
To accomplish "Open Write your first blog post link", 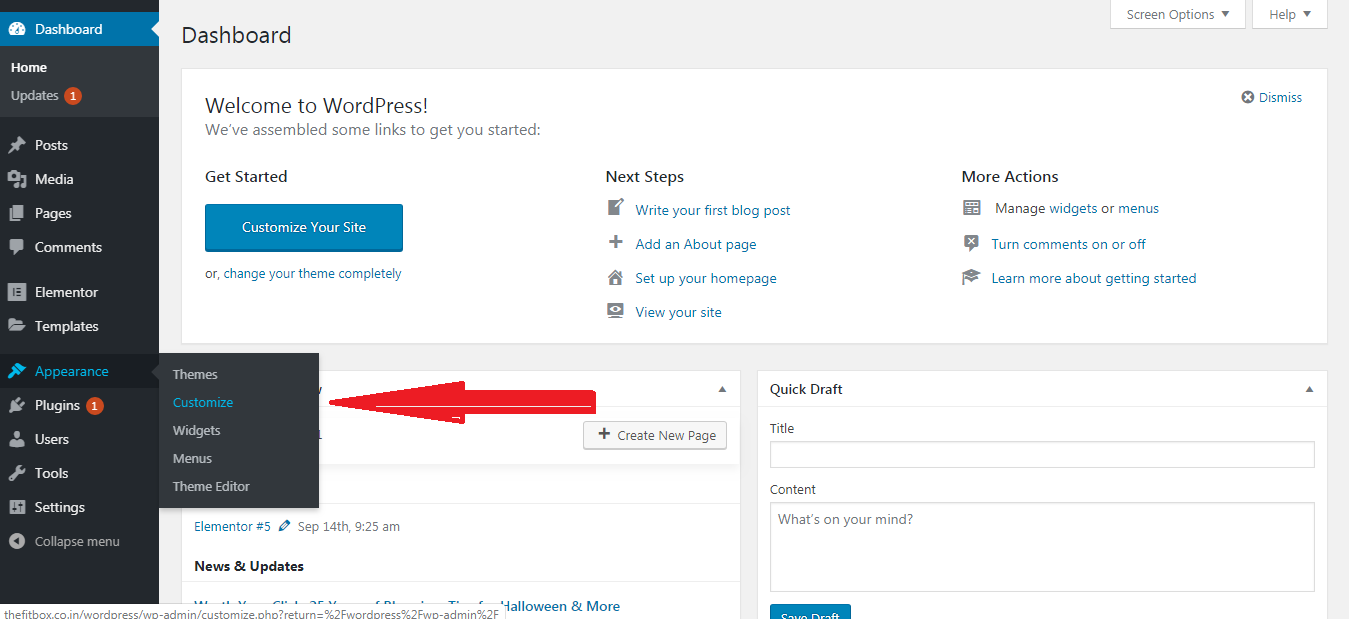I will [x=713, y=210].
